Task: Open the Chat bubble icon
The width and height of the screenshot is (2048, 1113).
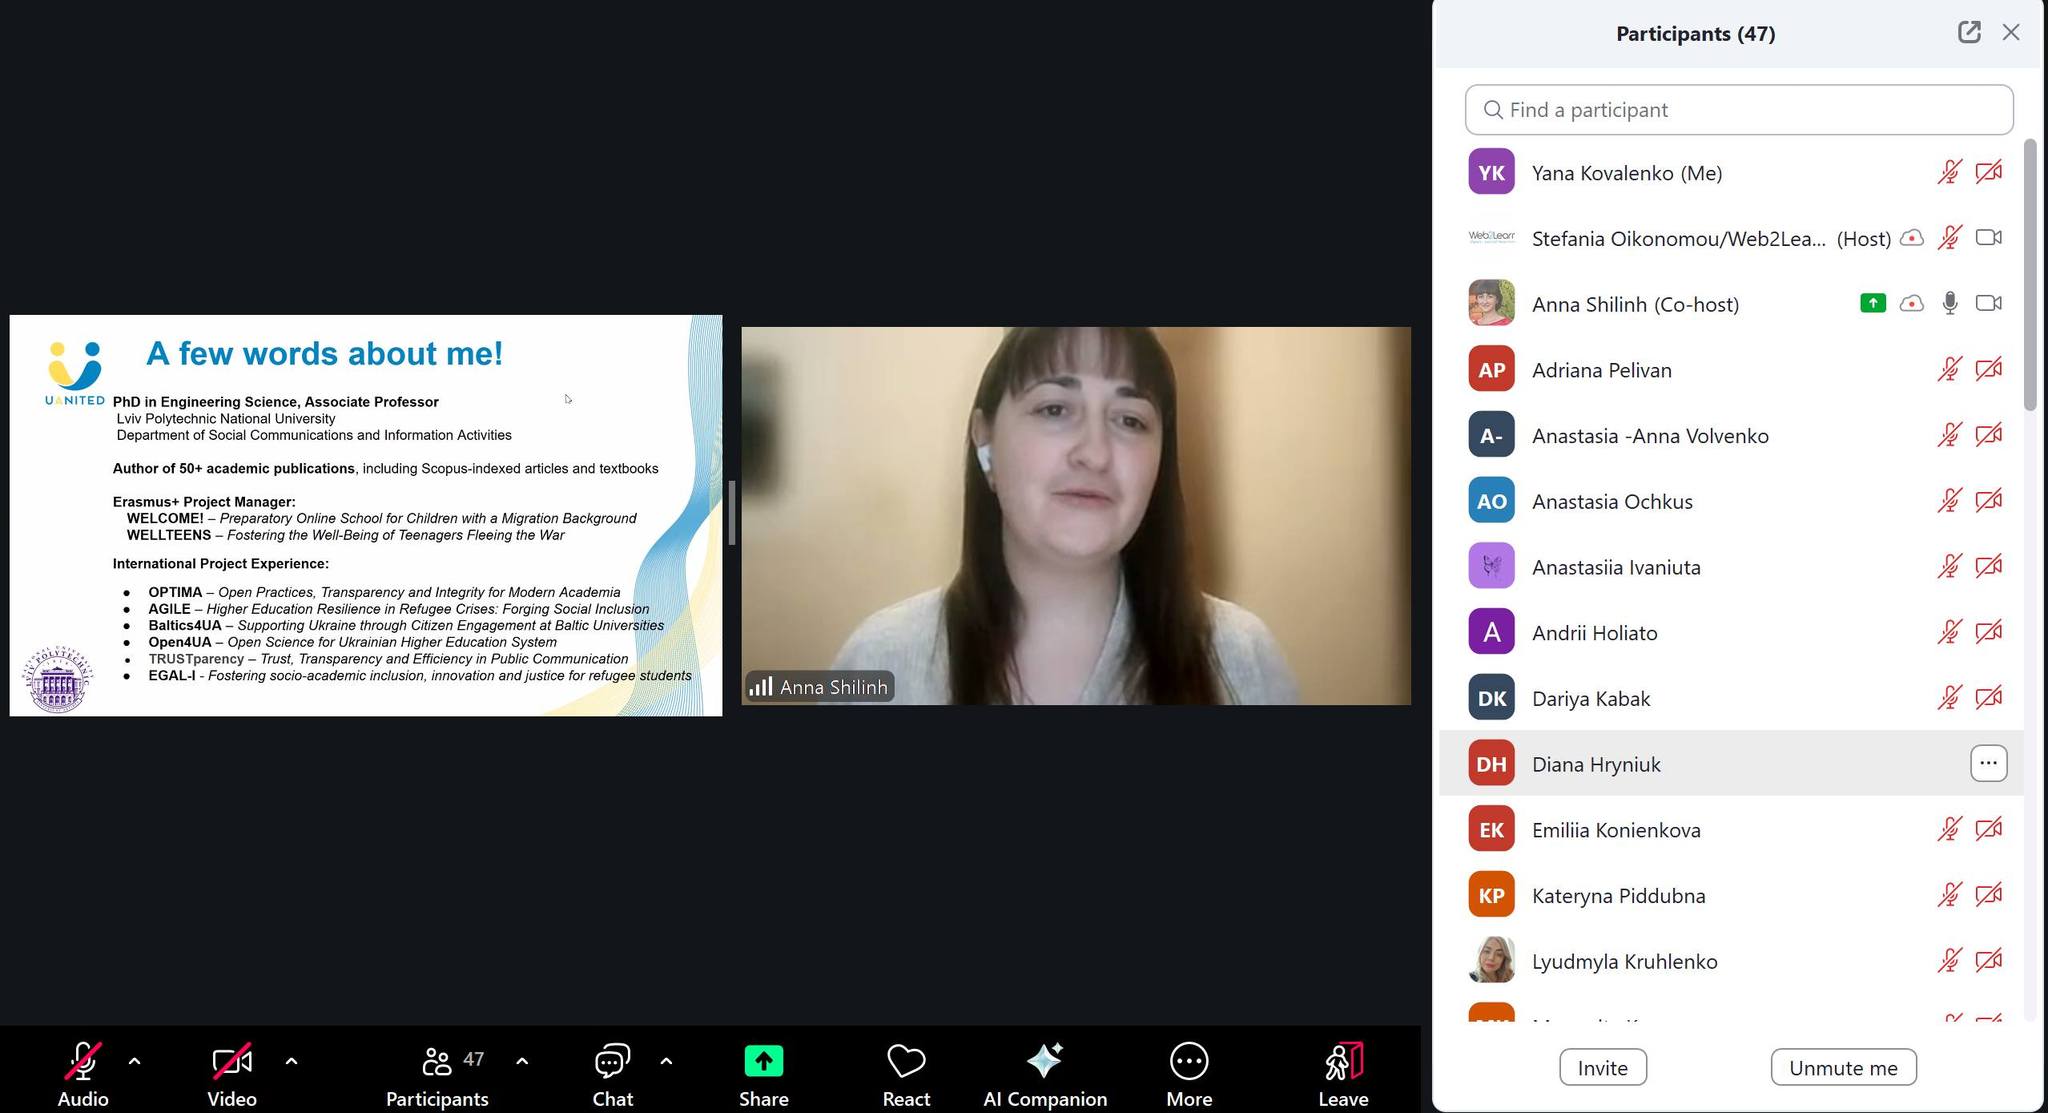Action: (x=612, y=1062)
